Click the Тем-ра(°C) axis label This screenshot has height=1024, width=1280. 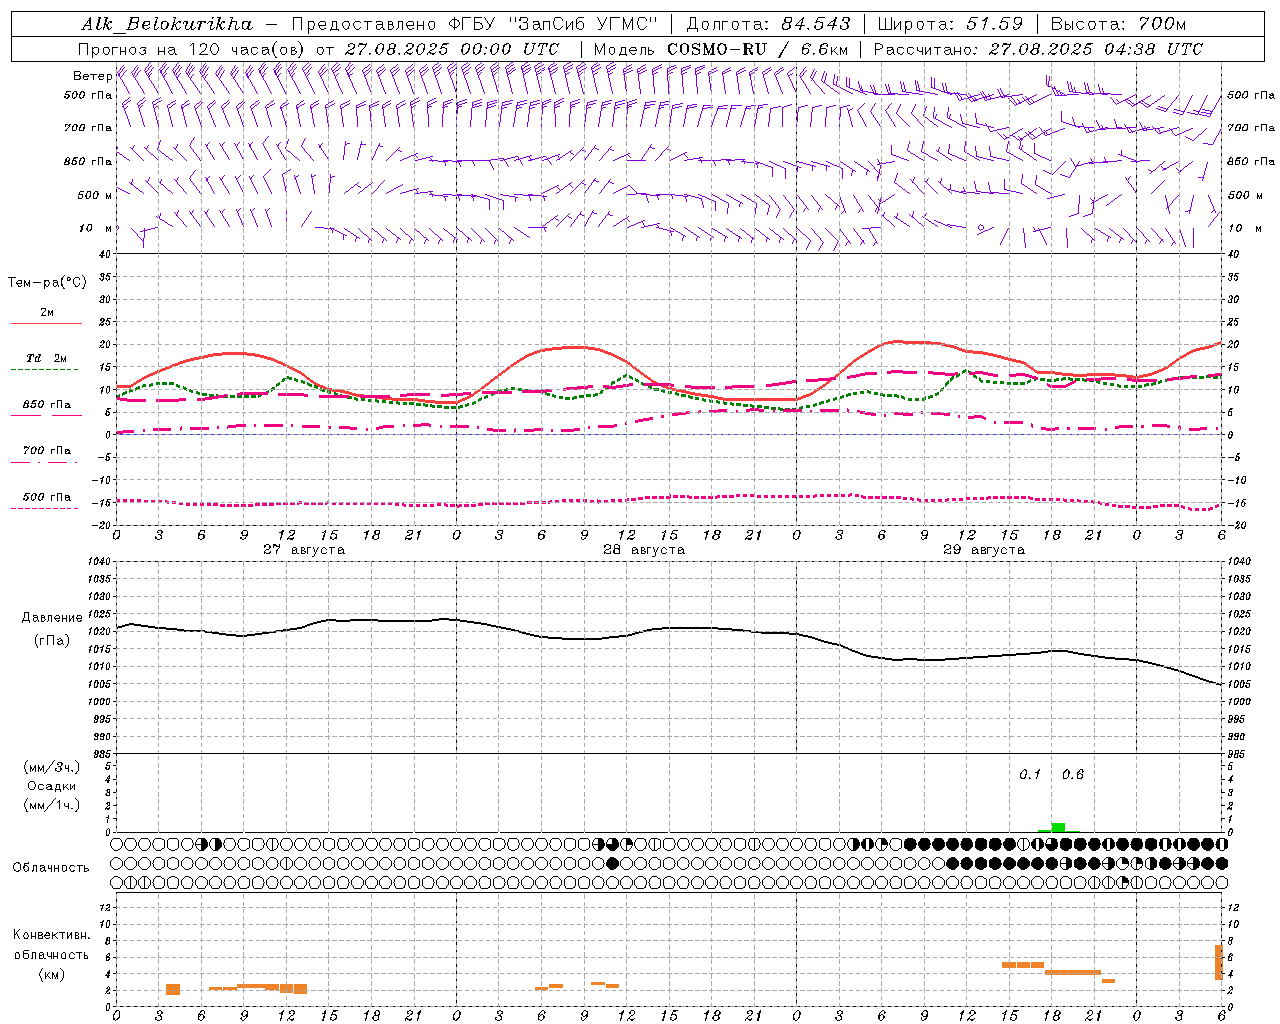(x=47, y=283)
